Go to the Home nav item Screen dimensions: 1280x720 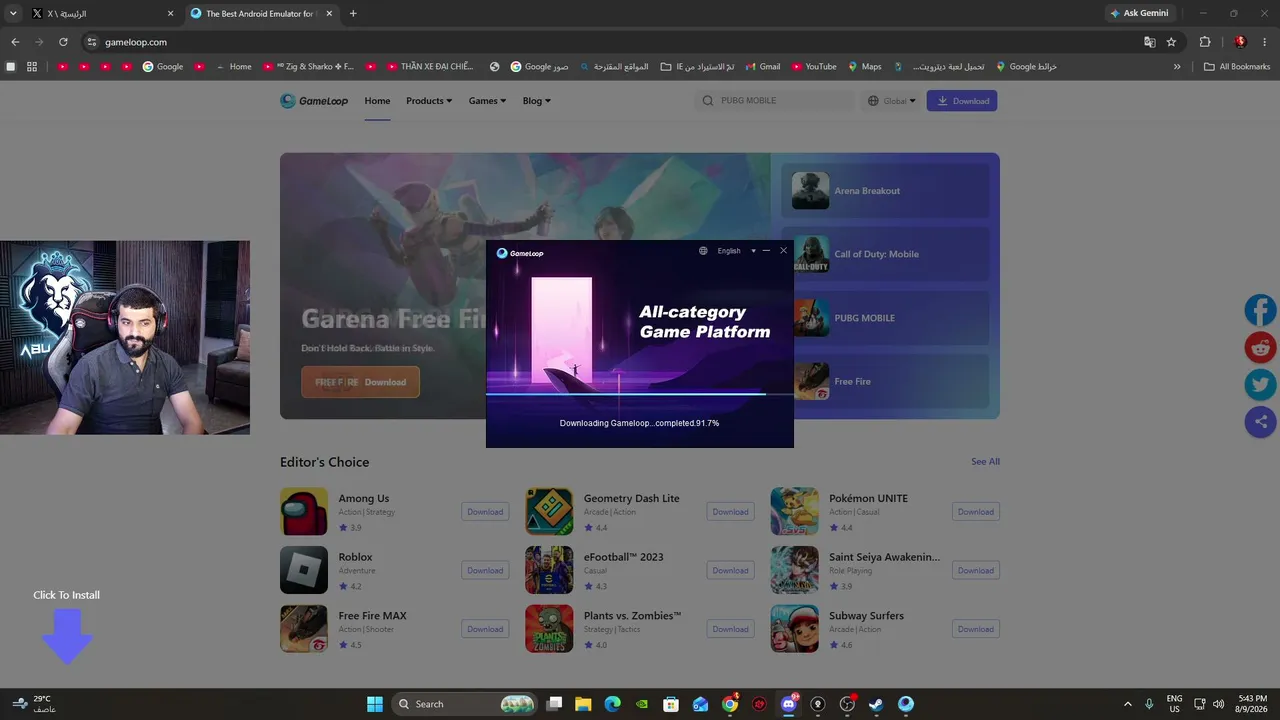377,101
